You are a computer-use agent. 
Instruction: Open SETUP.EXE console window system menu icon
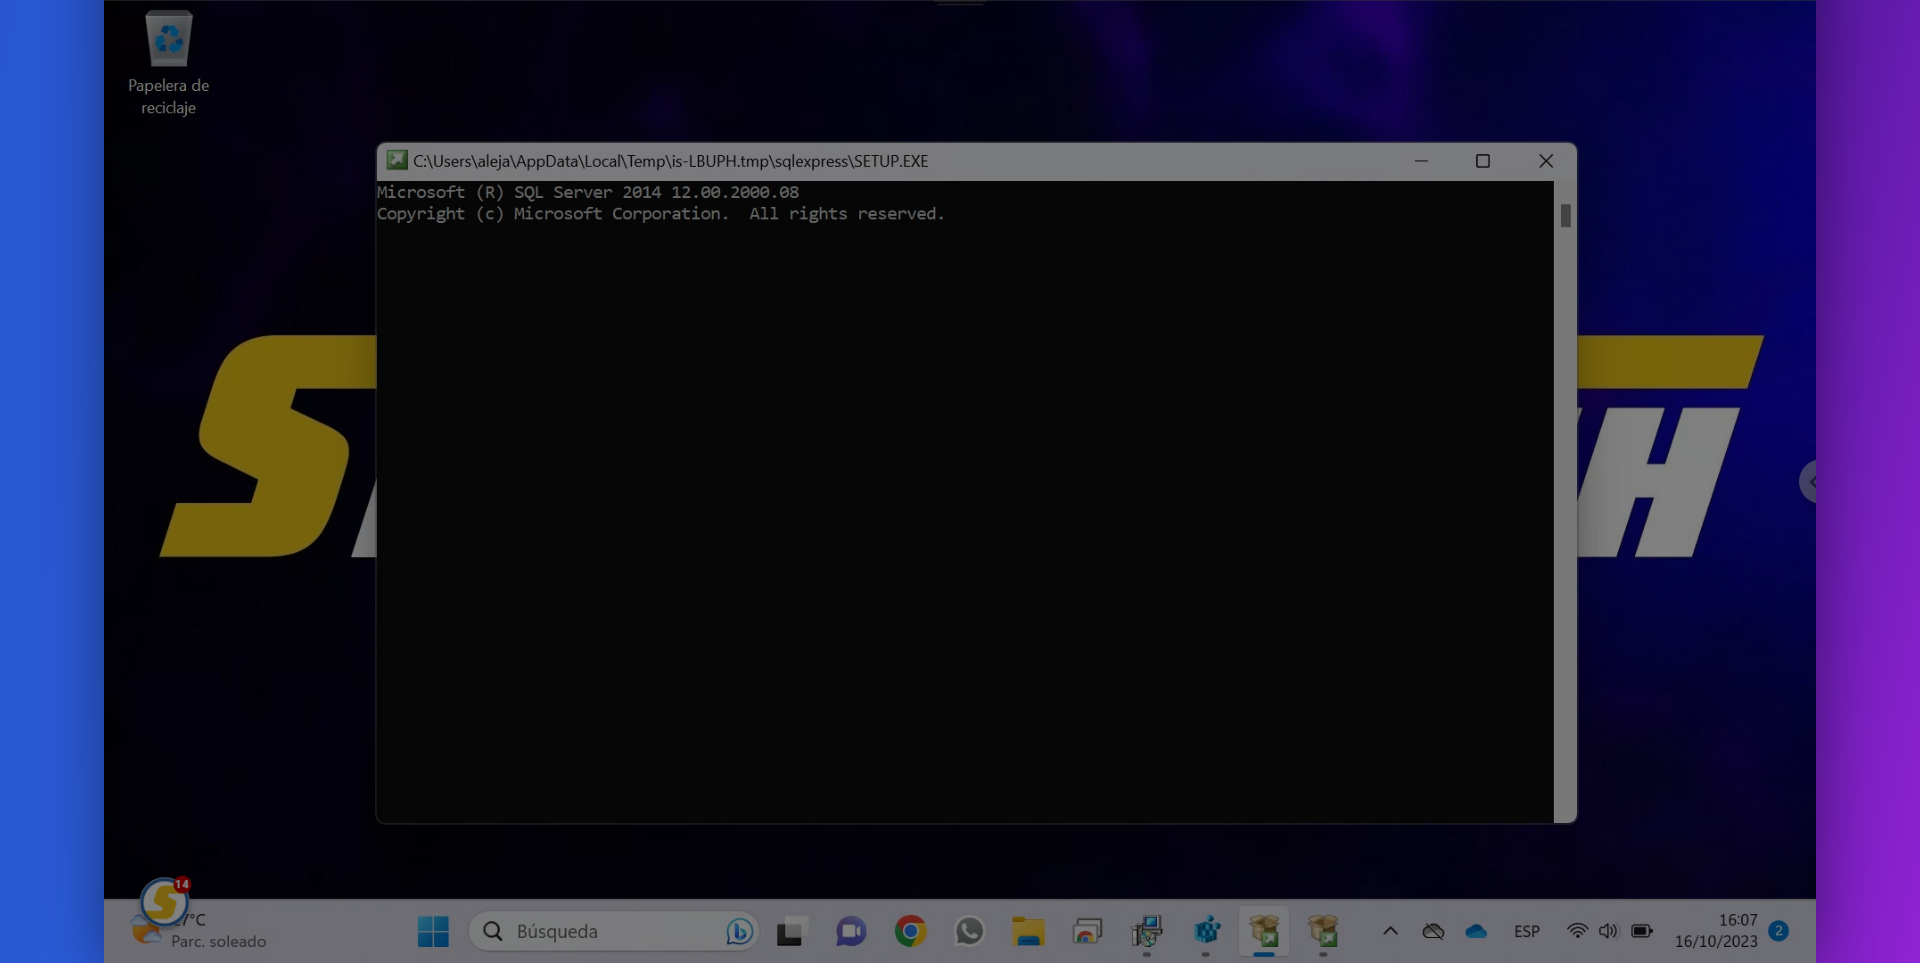(x=397, y=160)
